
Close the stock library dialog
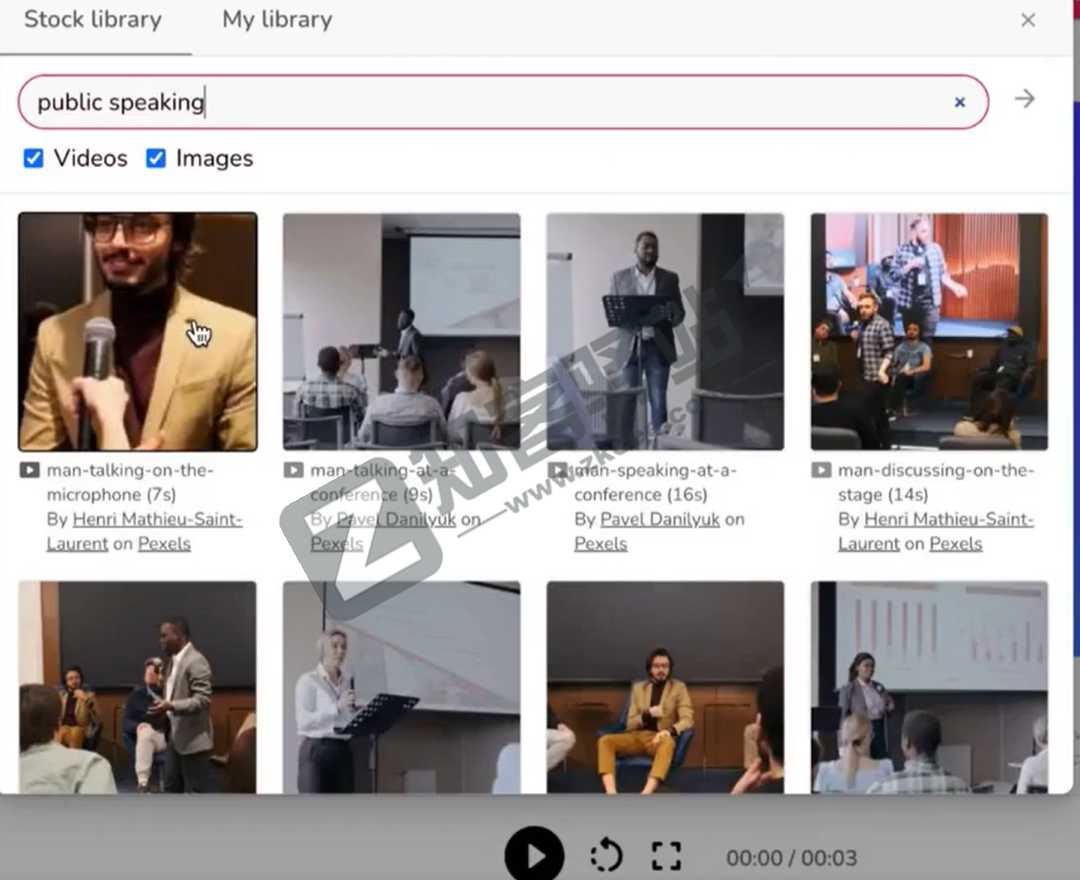pyautogui.click(x=1028, y=20)
